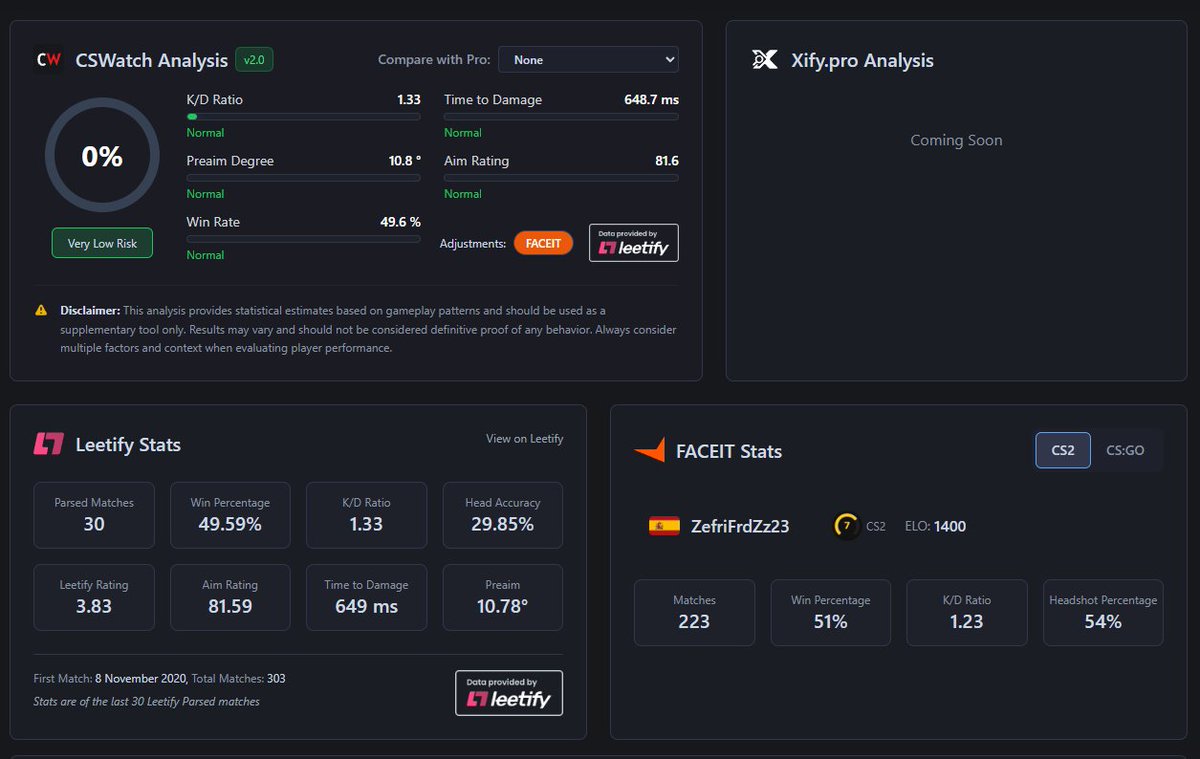Switch to the CS:GO stats tab
The width and height of the screenshot is (1200, 759).
pos(1125,451)
